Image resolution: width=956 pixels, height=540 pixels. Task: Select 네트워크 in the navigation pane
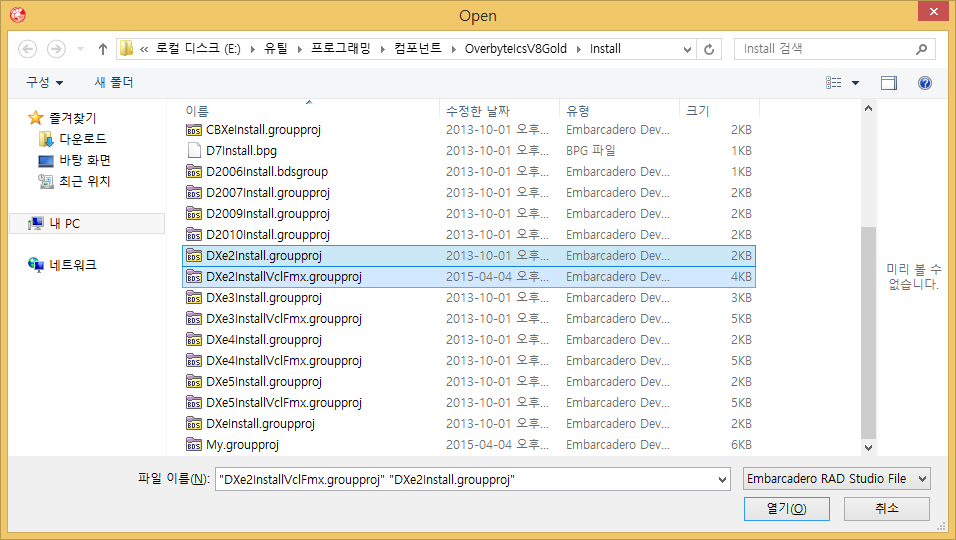72,265
